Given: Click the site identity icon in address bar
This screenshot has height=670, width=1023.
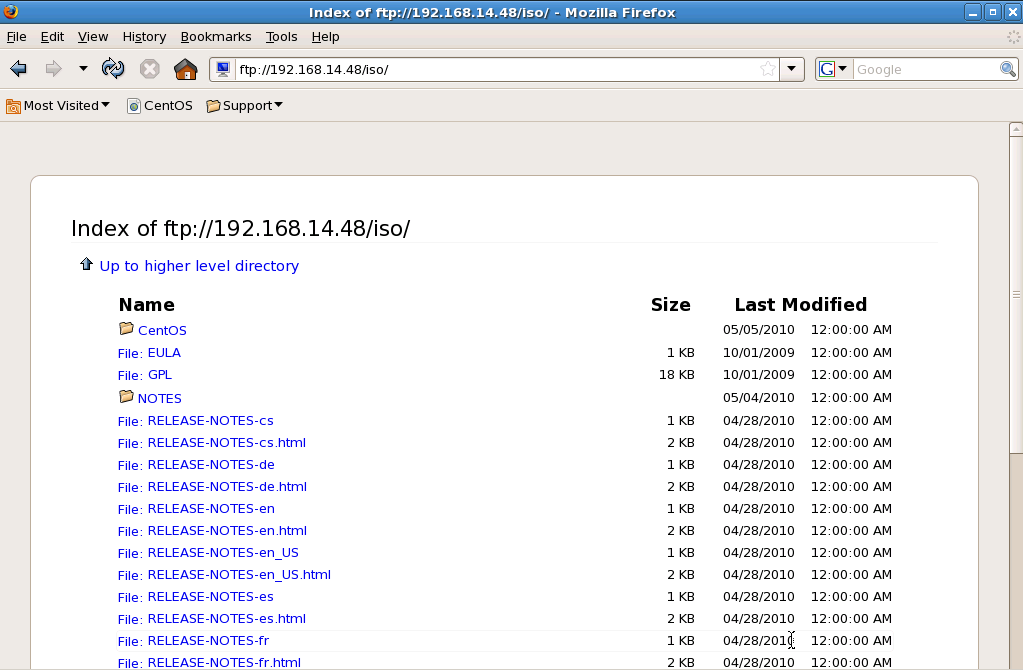Looking at the screenshot, I should tap(223, 69).
